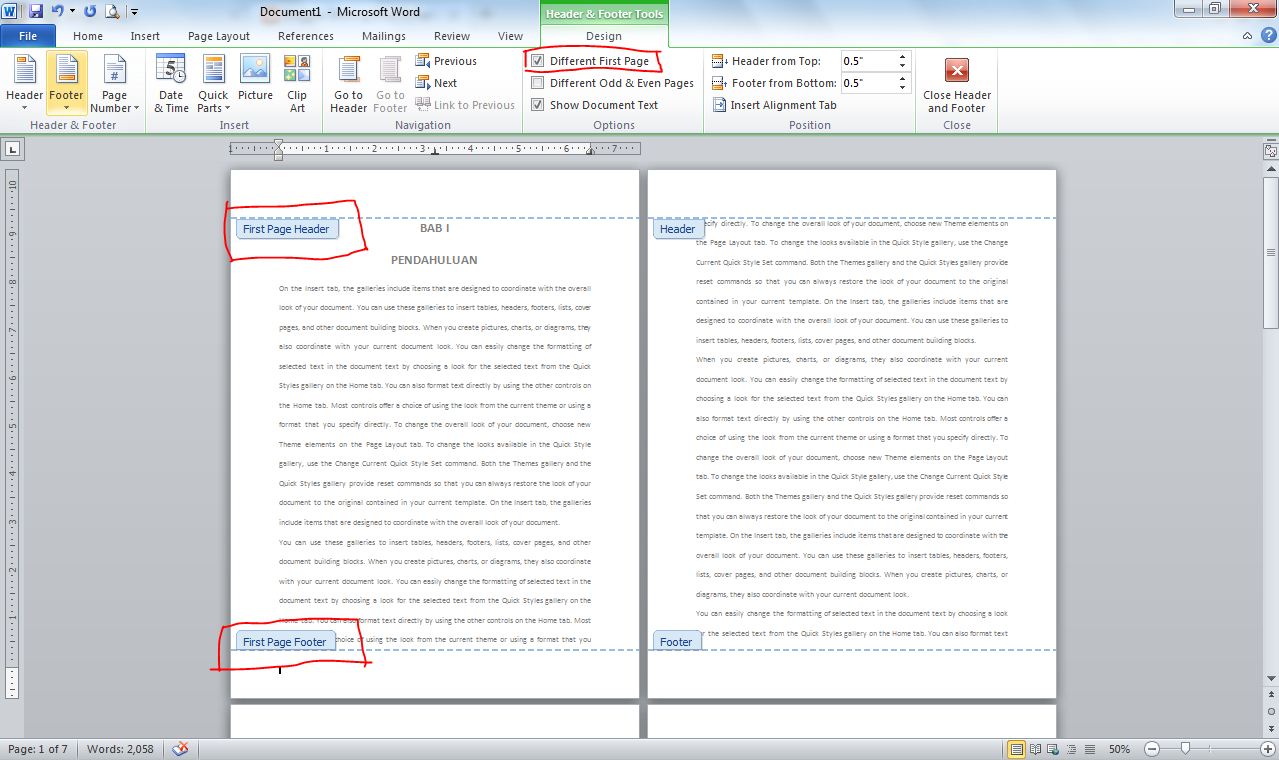This screenshot has width=1279, height=760.
Task: Disable Show Document Text
Action: click(x=537, y=105)
